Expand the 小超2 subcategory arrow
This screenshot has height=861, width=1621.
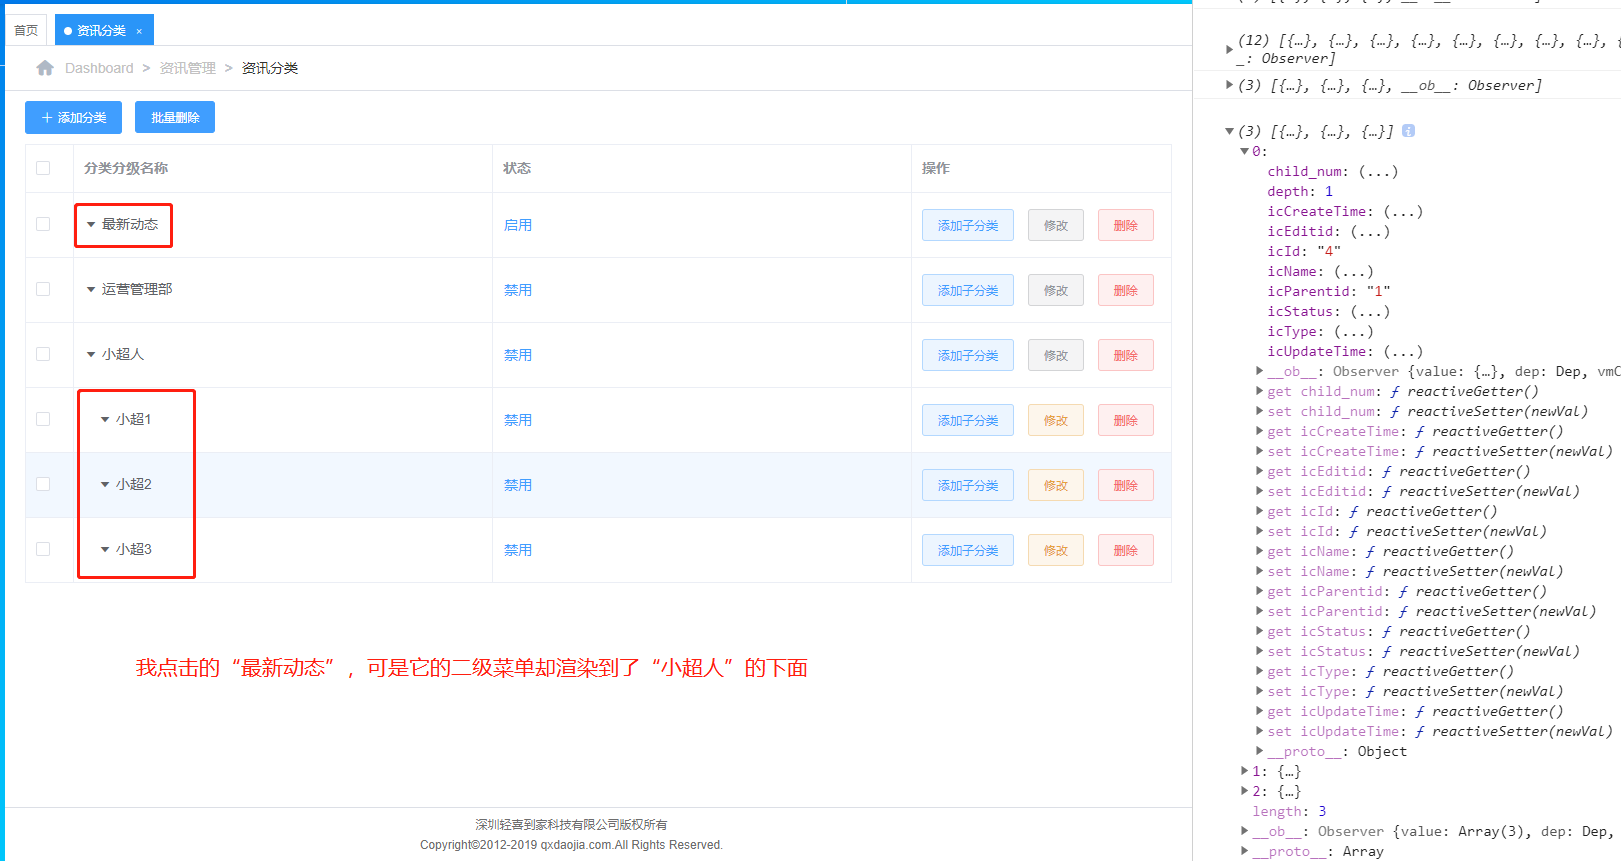coord(105,485)
